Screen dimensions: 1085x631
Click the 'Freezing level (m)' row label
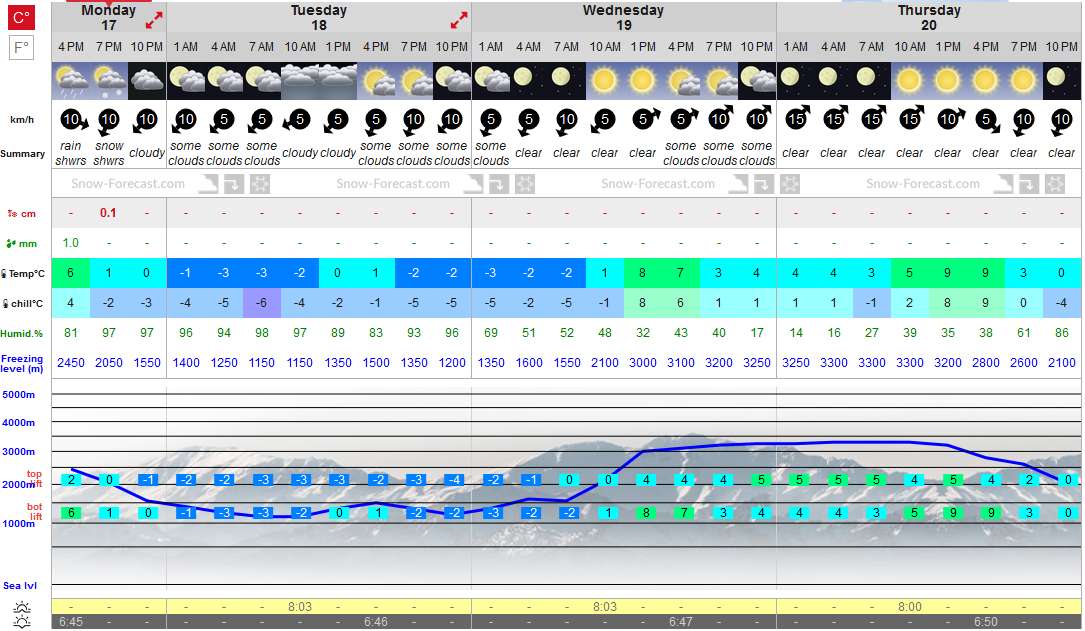(x=22, y=364)
